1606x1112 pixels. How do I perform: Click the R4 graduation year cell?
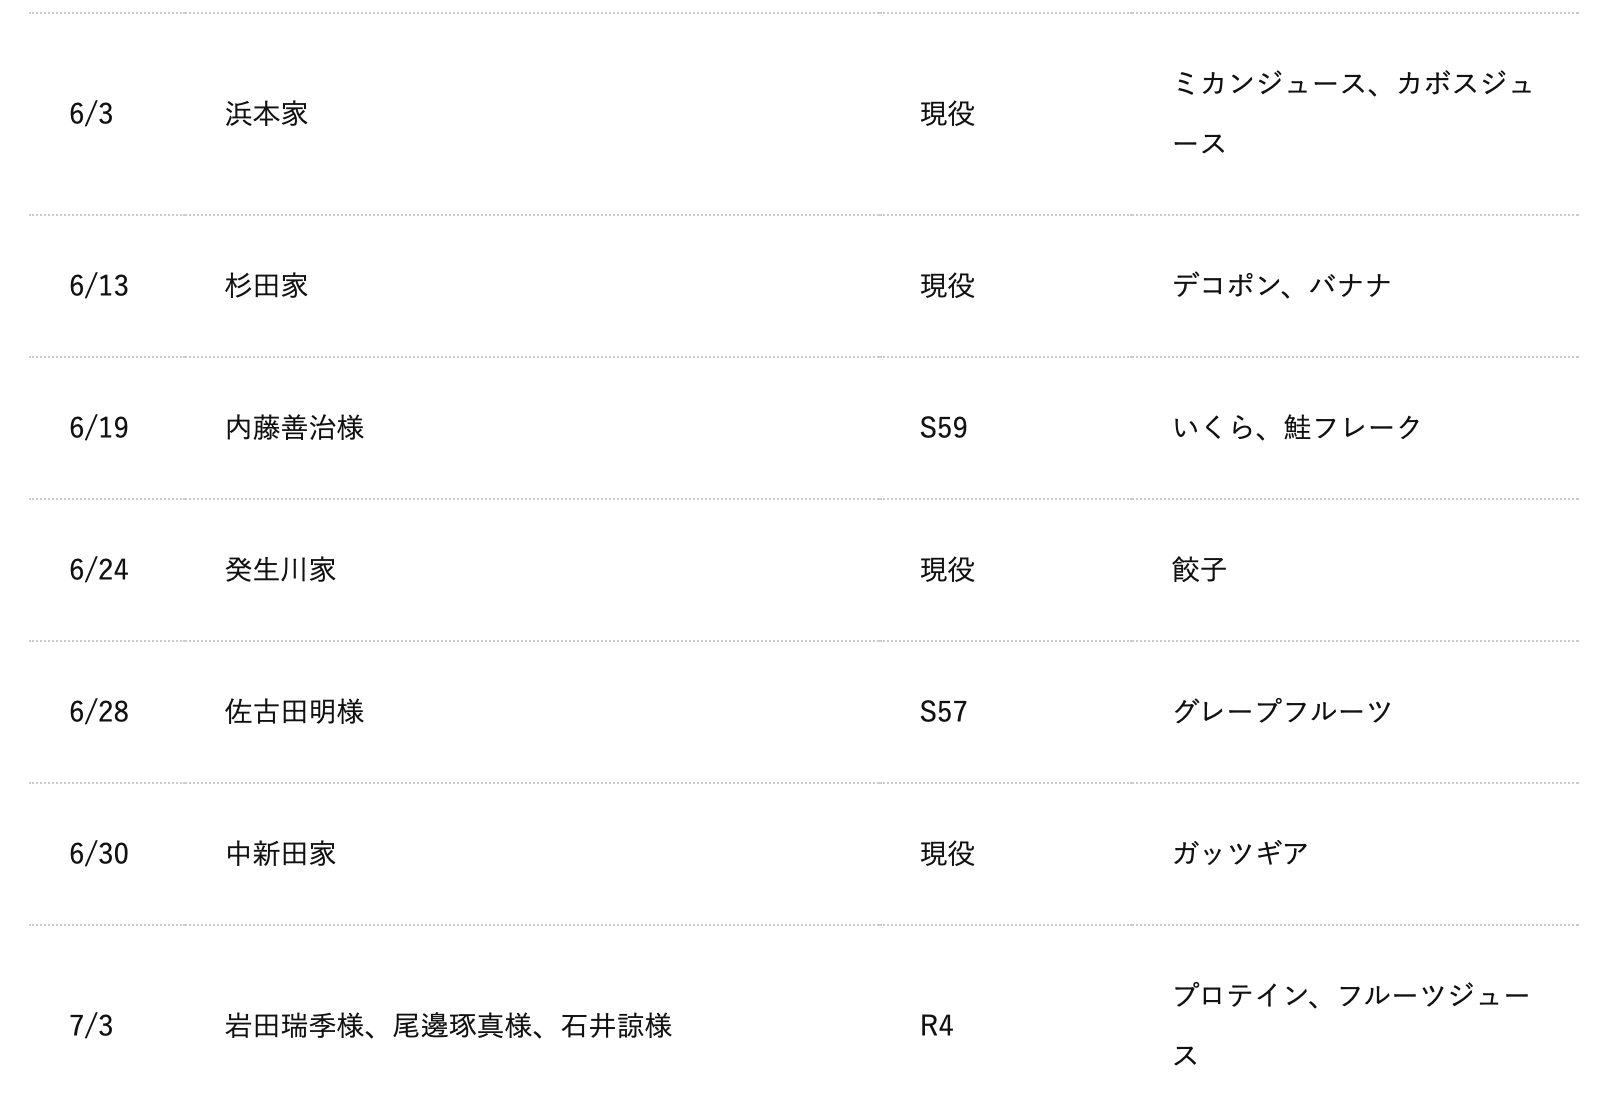[x=936, y=1026]
